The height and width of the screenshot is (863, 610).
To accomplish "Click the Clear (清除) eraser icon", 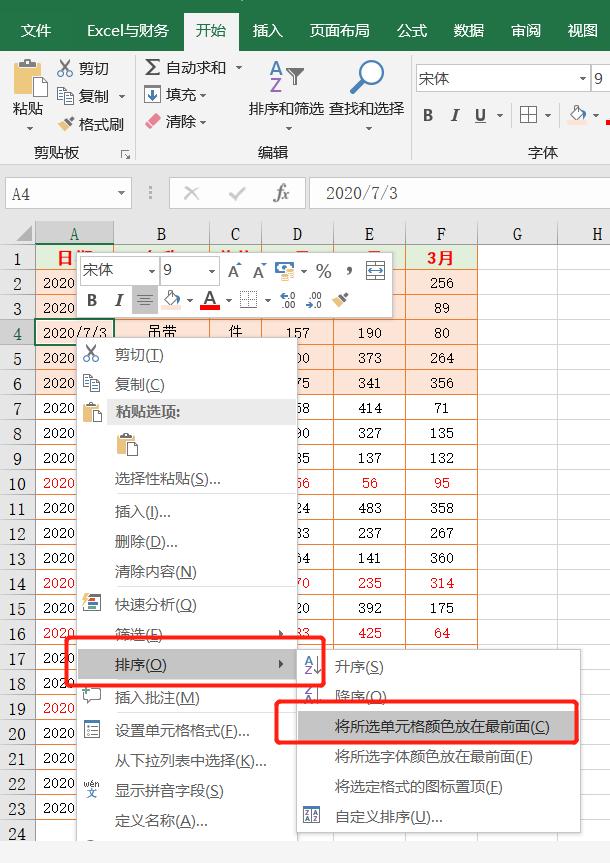I will (152, 121).
